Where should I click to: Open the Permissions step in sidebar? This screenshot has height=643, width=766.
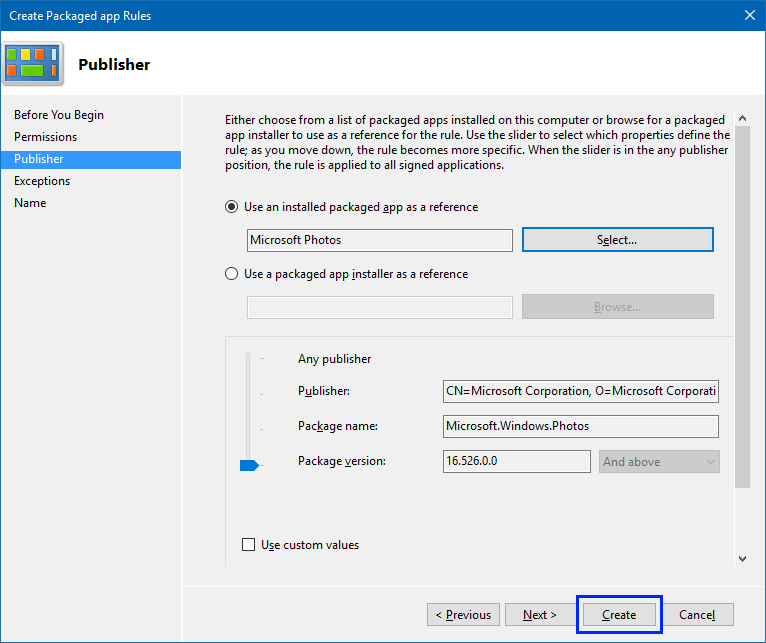(45, 137)
